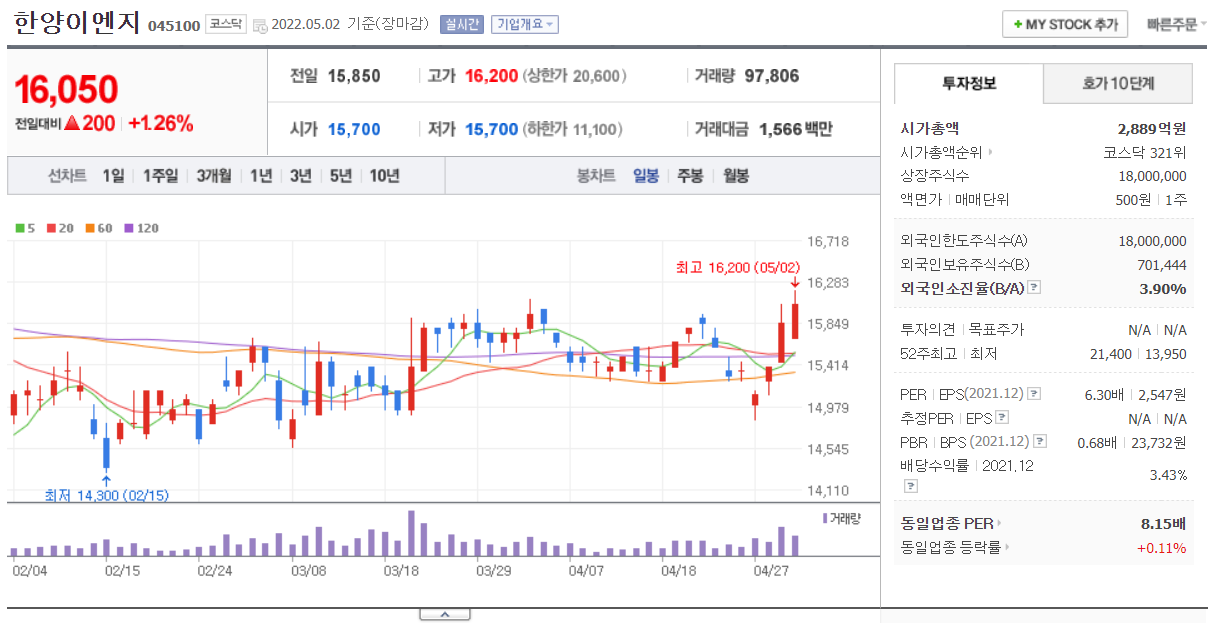This screenshot has height=623, width=1215.
Task: Click the 고가 value 16,200
Action: 491,76
